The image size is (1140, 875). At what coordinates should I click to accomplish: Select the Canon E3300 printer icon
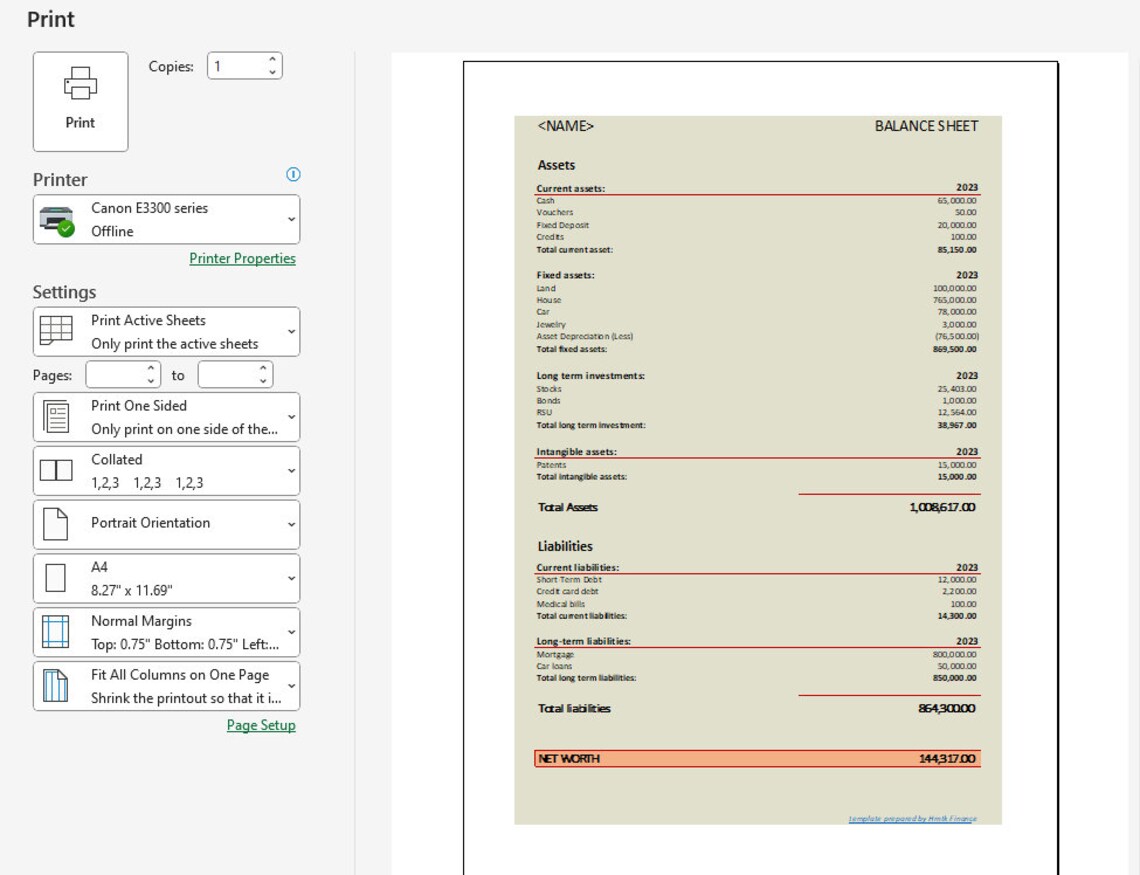(58, 217)
